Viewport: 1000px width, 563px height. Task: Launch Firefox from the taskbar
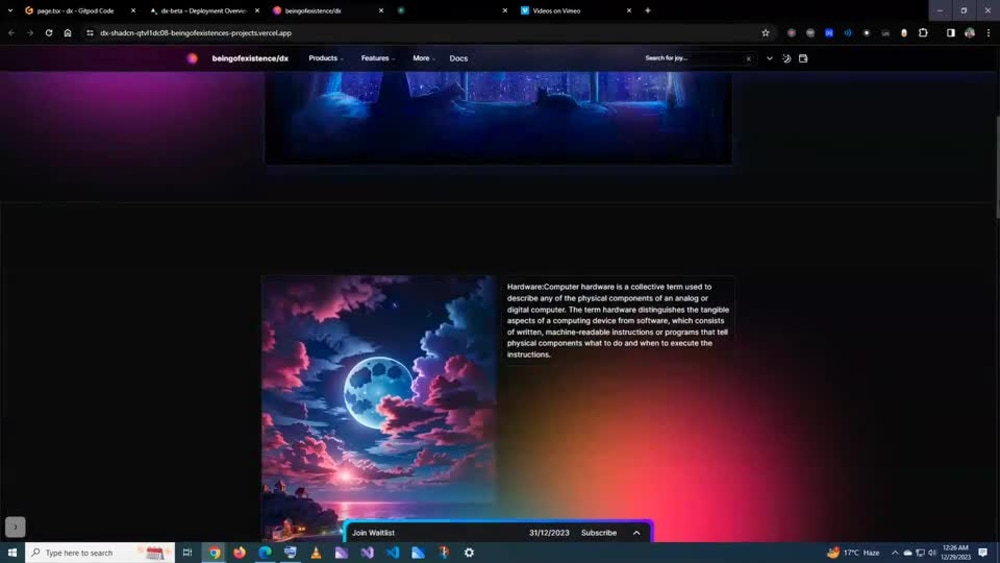tap(239, 552)
